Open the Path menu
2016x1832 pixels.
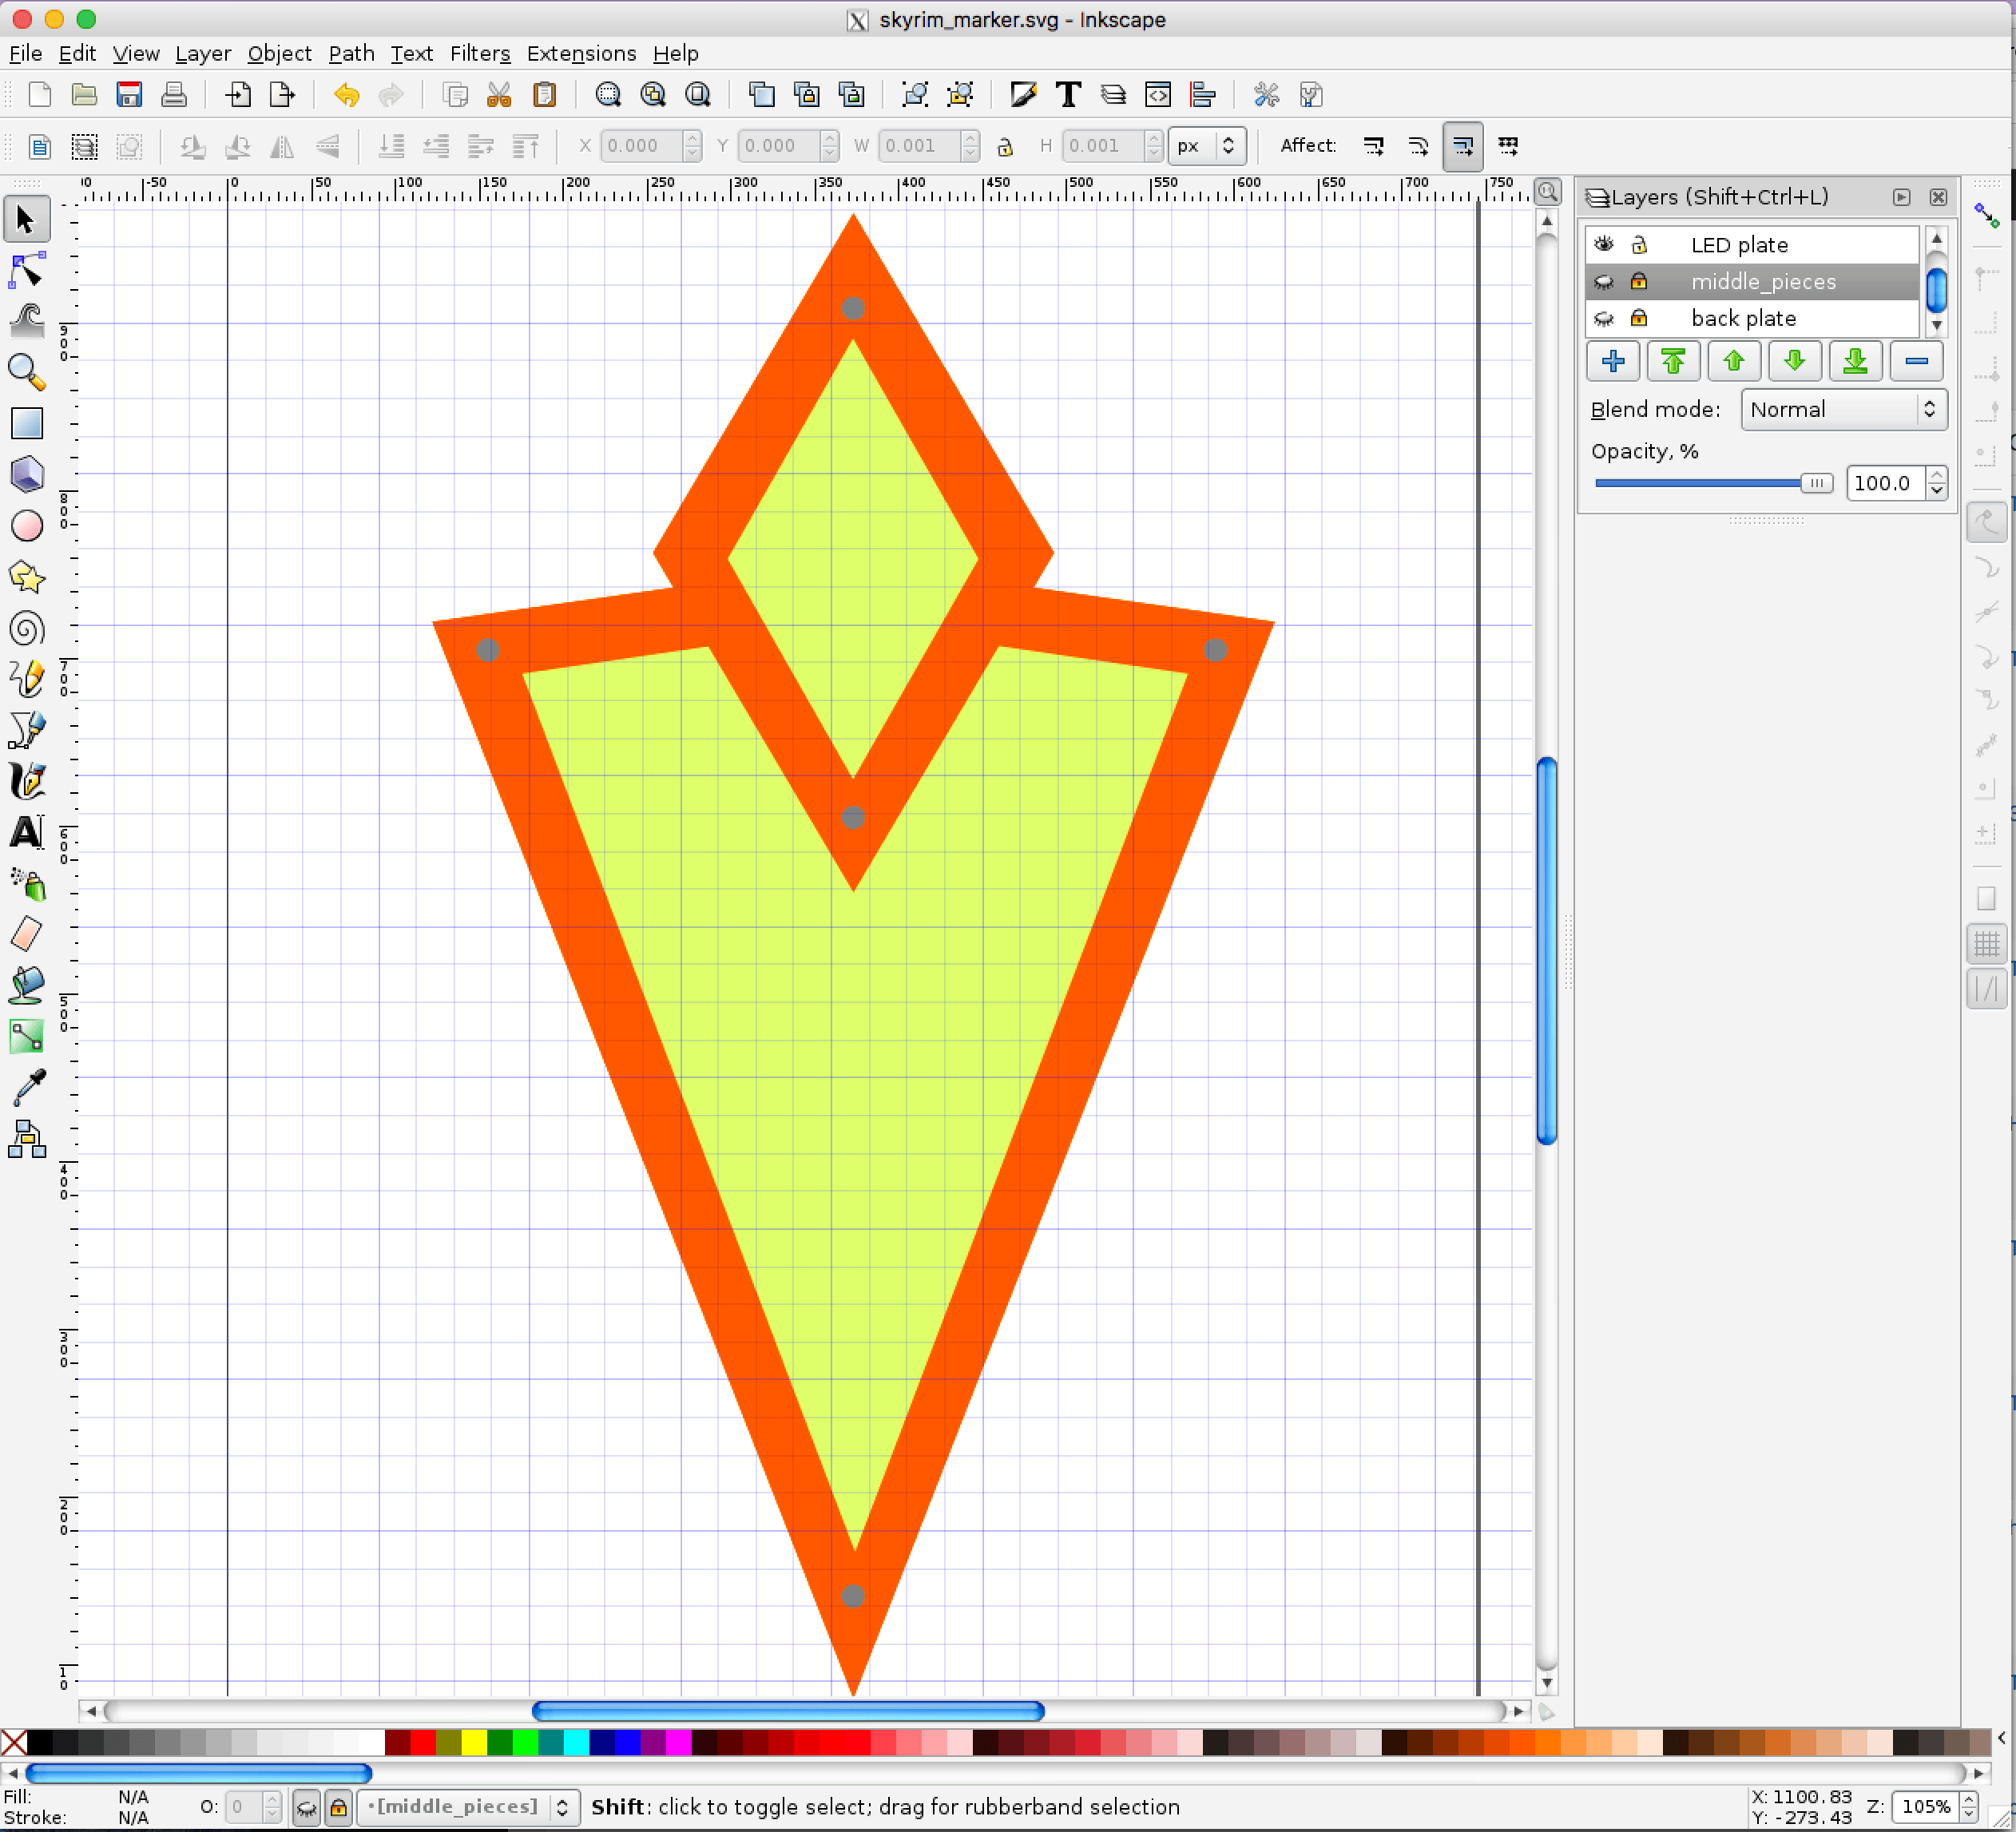(351, 53)
